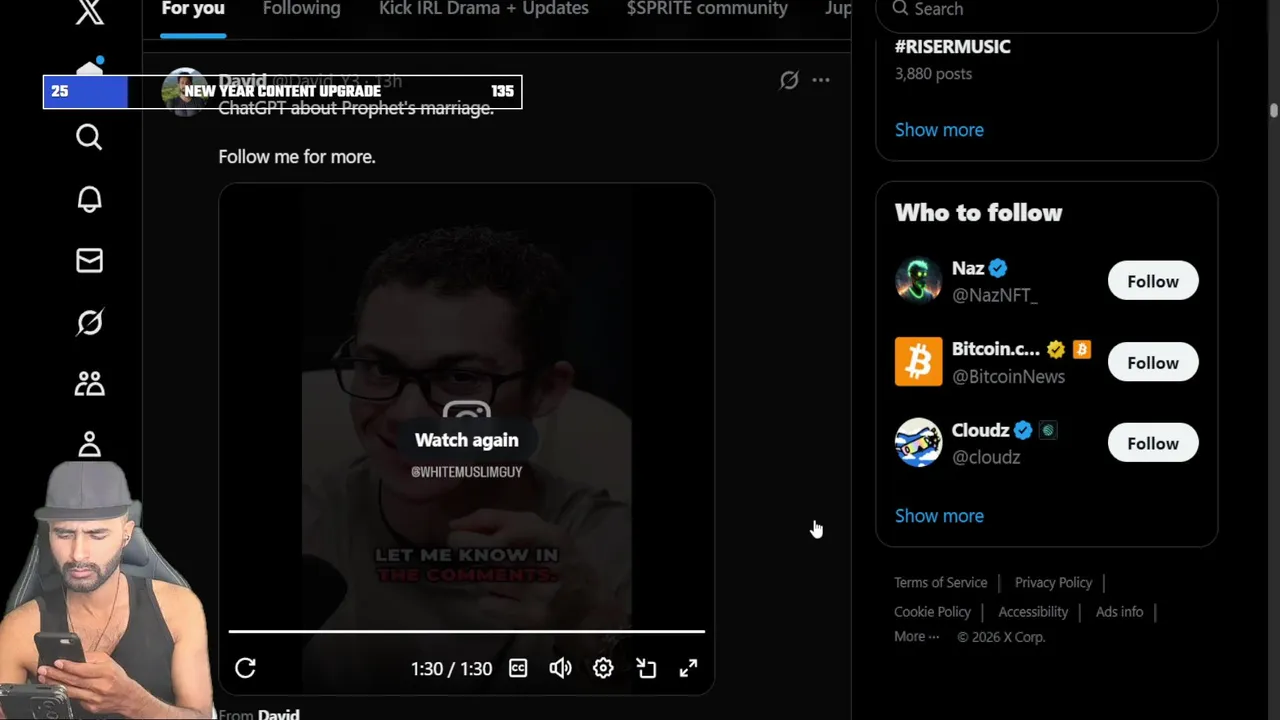Open Profile person icon in sidebar

[x=89, y=444]
